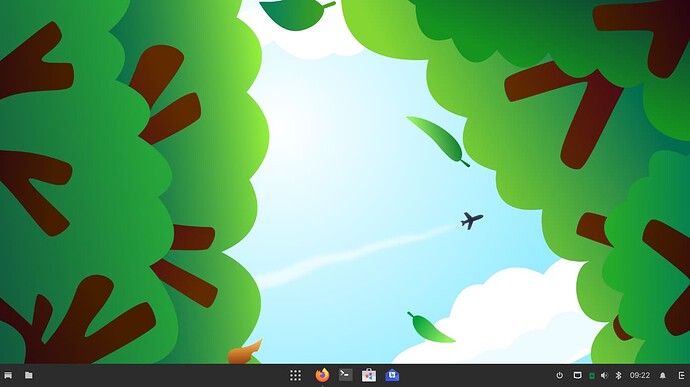The image size is (690, 387).
Task: Open the applications grid launcher
Action: point(295,375)
